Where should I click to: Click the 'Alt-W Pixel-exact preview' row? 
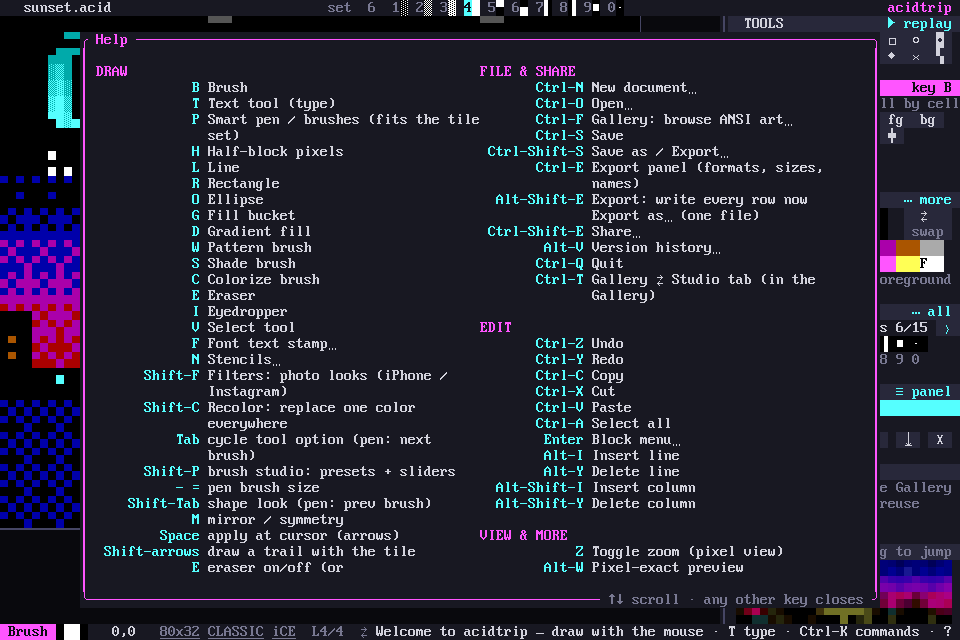tap(643, 568)
